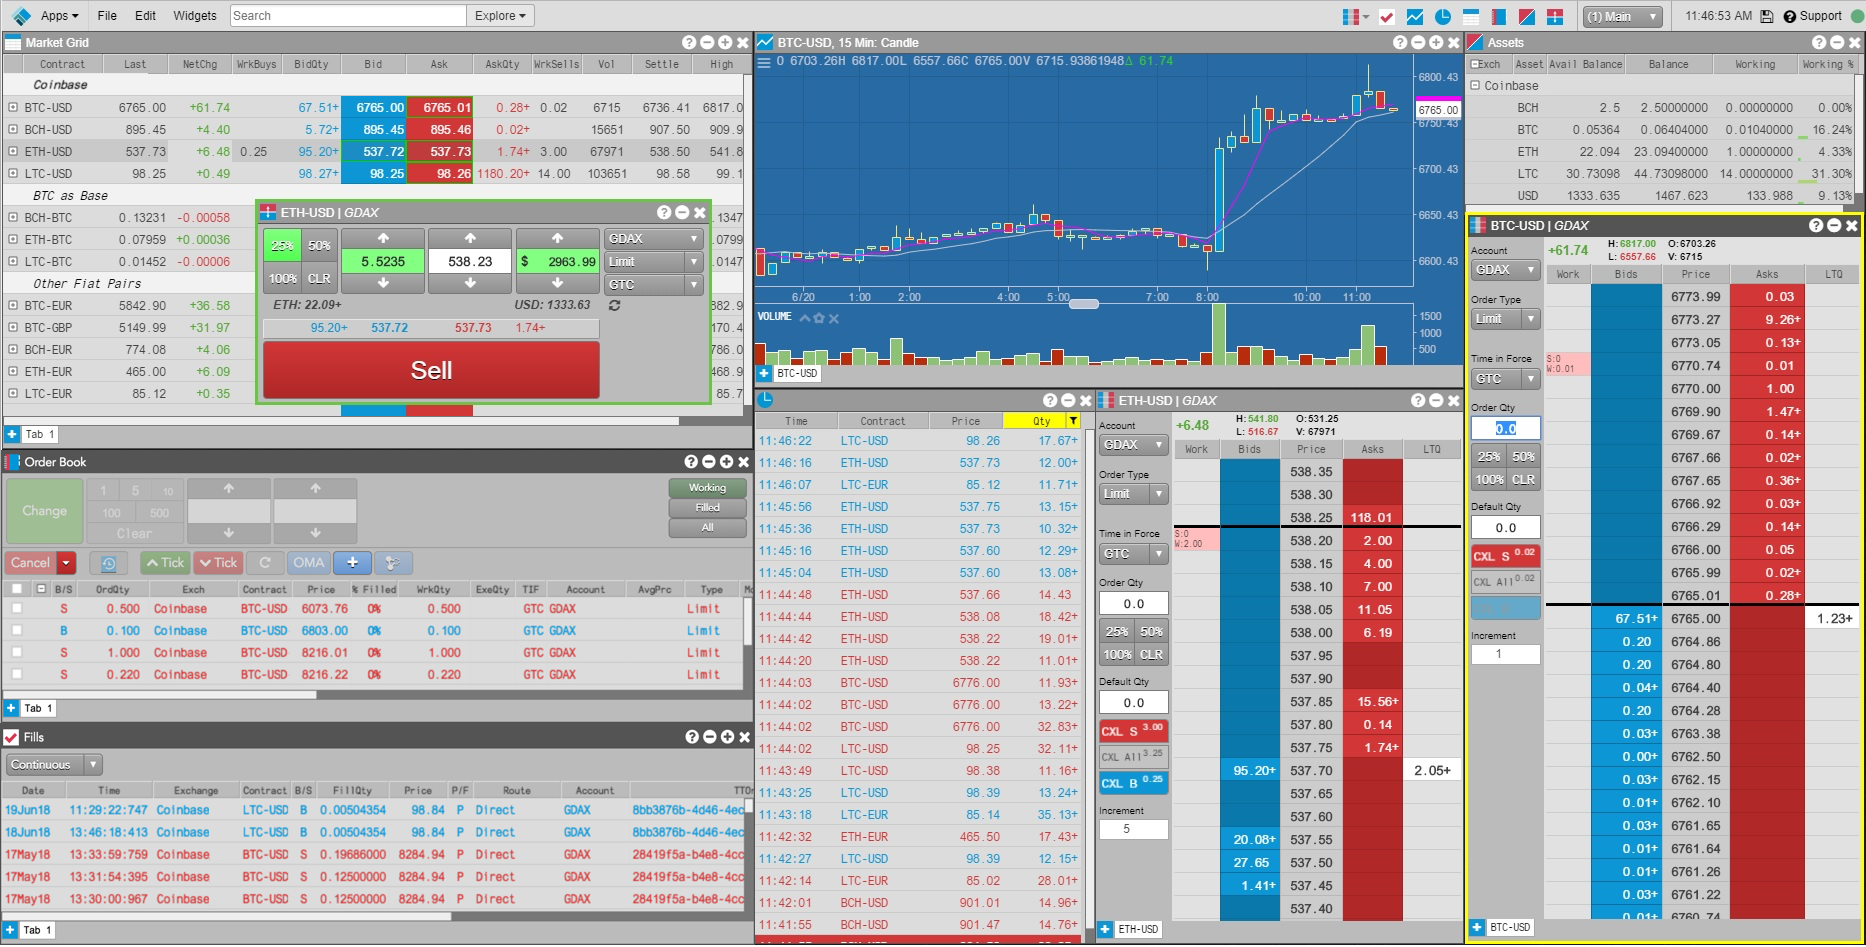Click the red checkmark Fills icon in top toolbar

[1386, 16]
